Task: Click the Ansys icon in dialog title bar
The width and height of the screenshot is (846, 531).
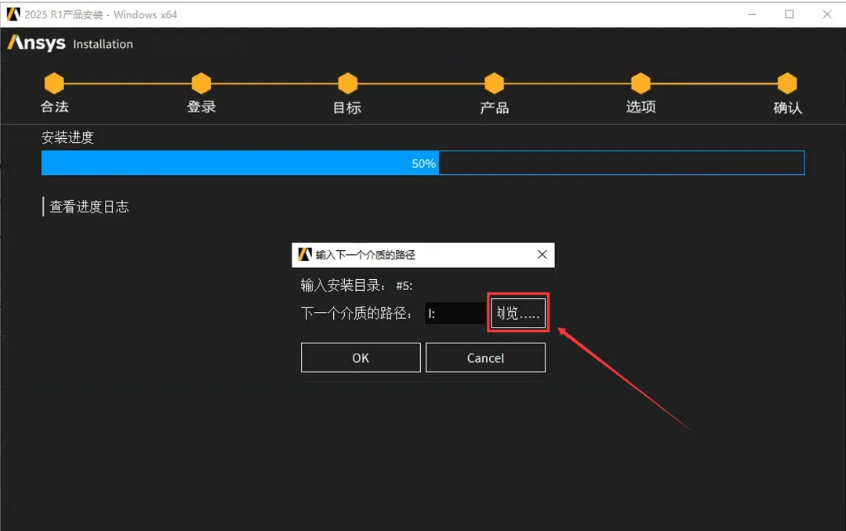Action: click(x=305, y=254)
